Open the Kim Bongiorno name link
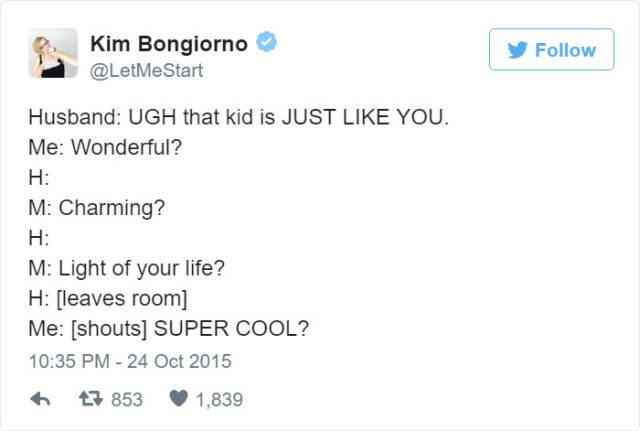640x431 pixels. (x=169, y=43)
